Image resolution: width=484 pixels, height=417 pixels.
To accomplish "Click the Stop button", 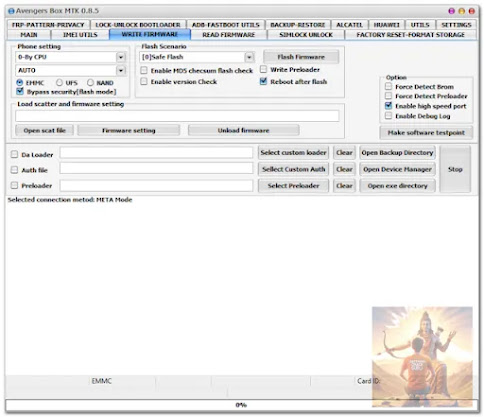I will tap(455, 169).
